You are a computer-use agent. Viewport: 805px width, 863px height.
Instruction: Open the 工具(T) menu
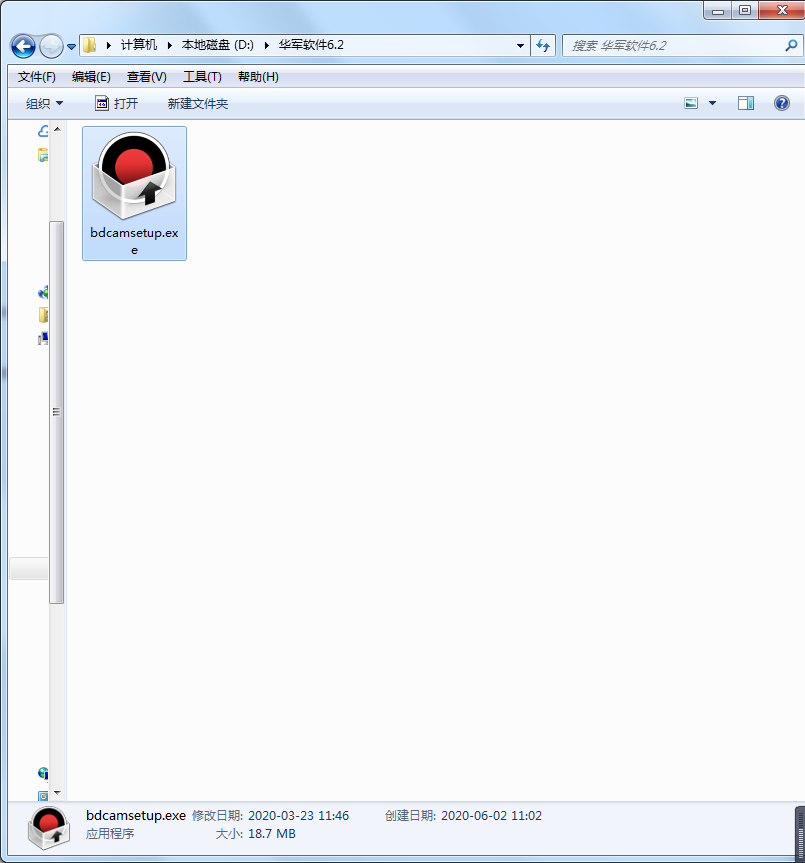(201, 77)
